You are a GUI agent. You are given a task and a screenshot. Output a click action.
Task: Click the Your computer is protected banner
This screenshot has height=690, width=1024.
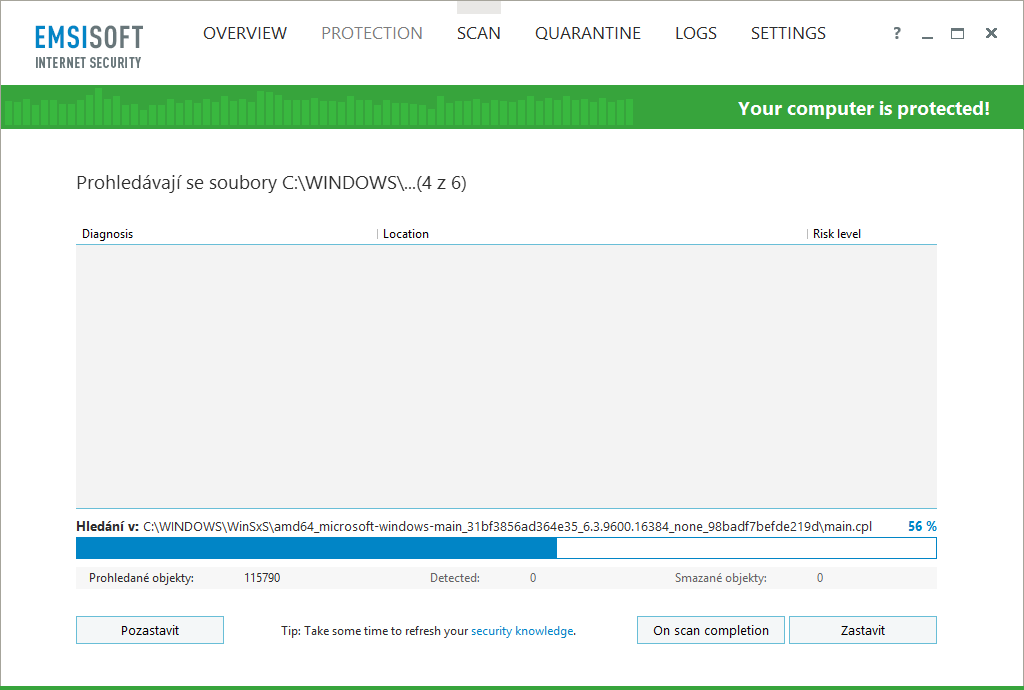[x=863, y=108]
